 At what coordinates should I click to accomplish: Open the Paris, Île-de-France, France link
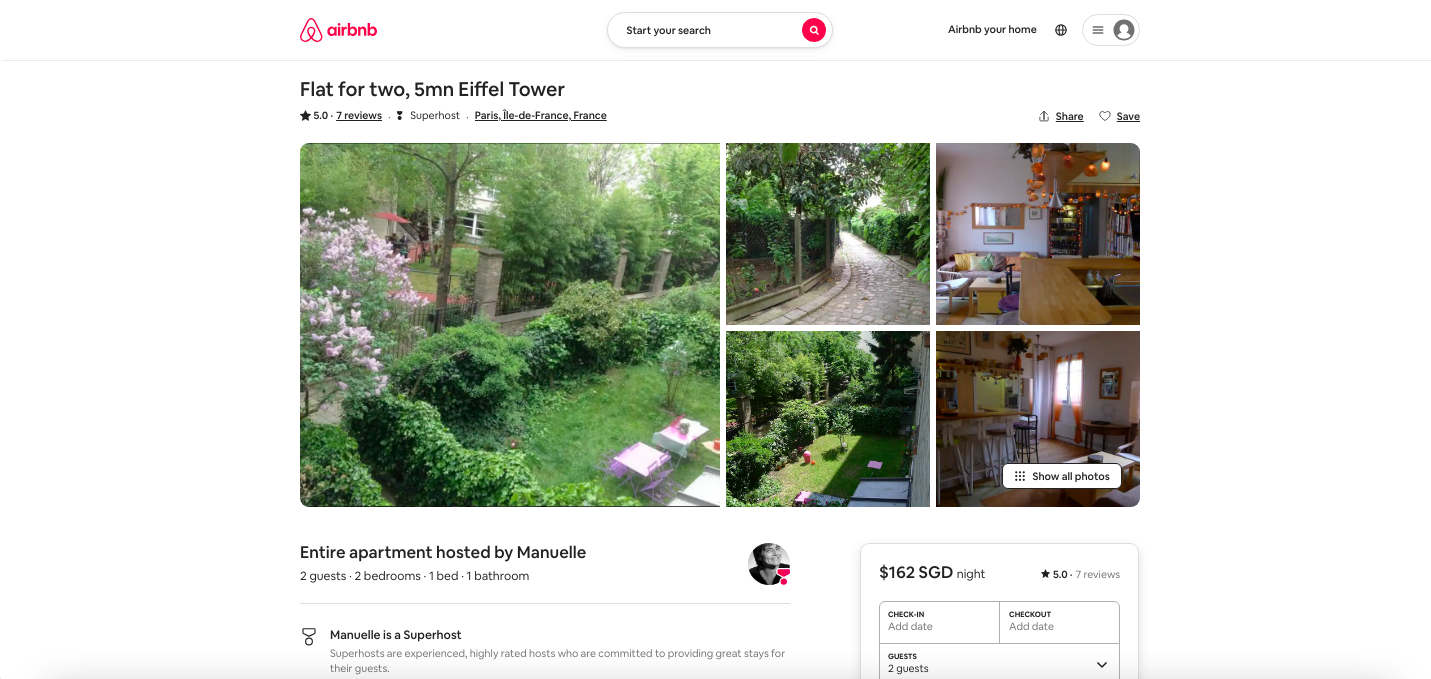coord(541,116)
